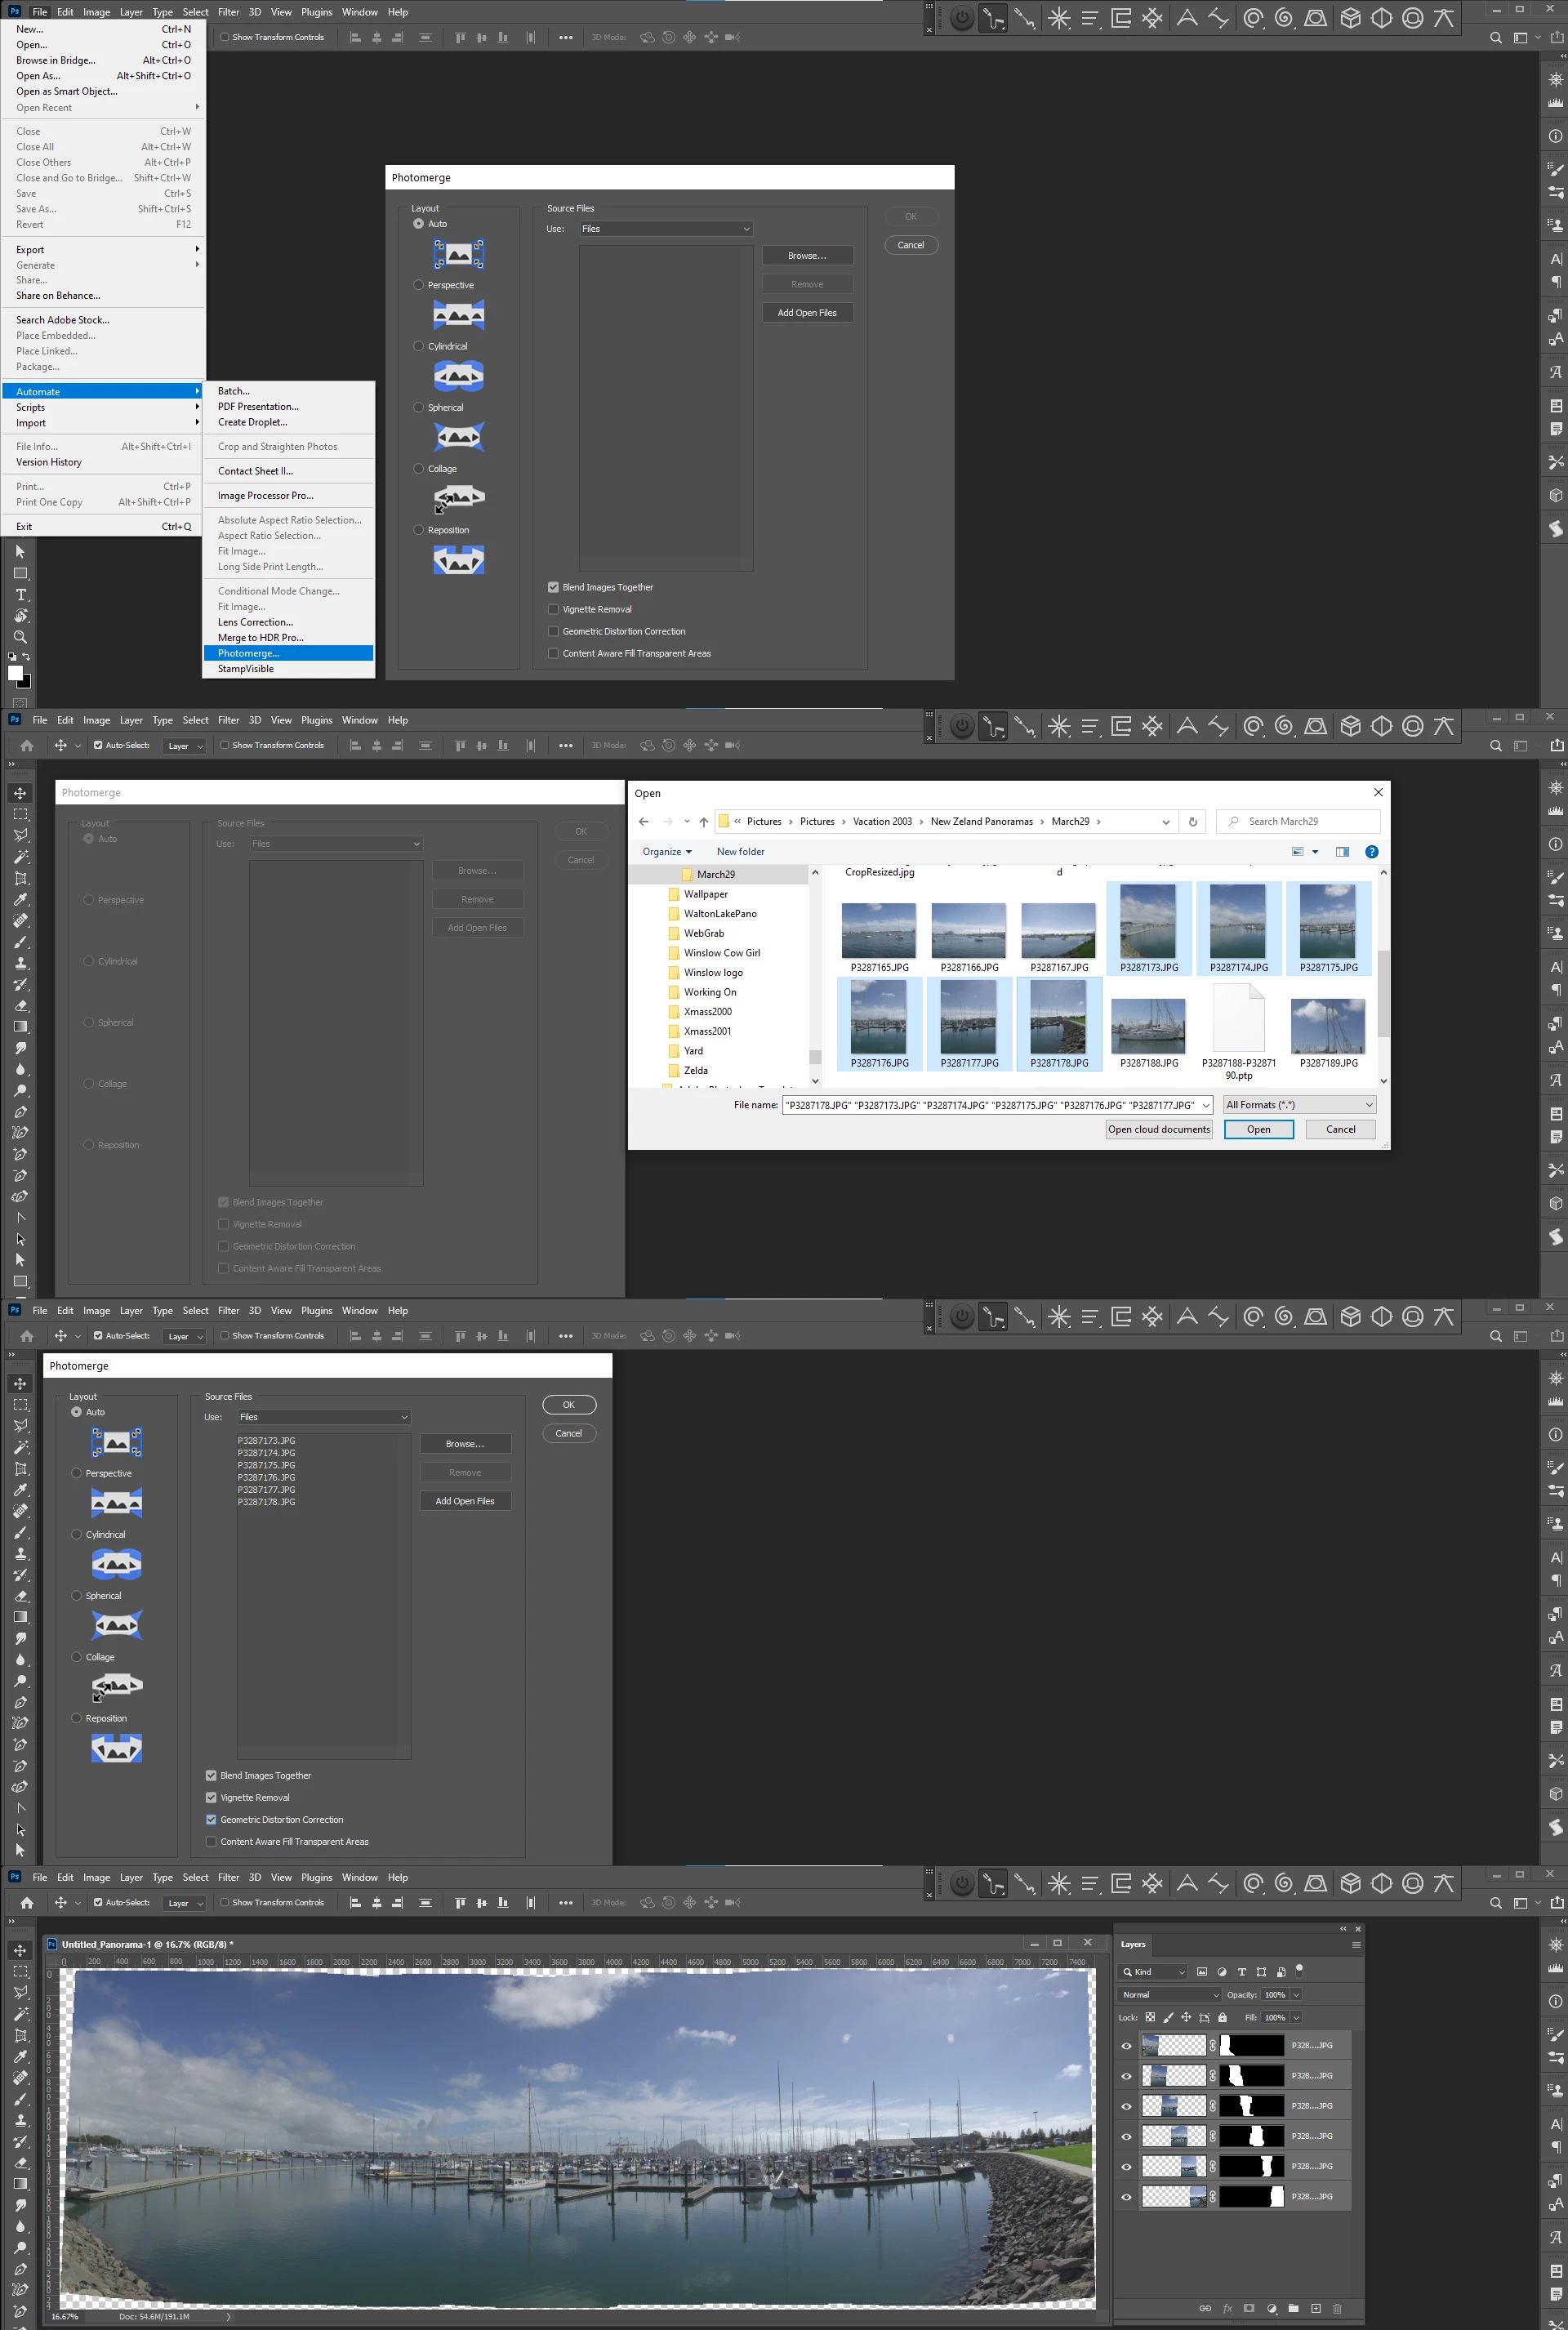Expand the Organize dropdown menu
The image size is (1568, 2330).
point(667,852)
